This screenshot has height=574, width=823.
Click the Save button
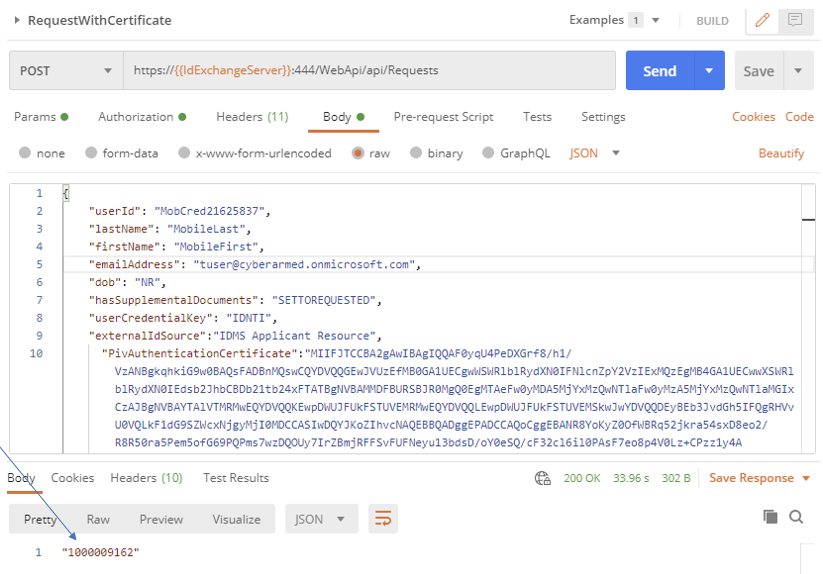(x=759, y=70)
